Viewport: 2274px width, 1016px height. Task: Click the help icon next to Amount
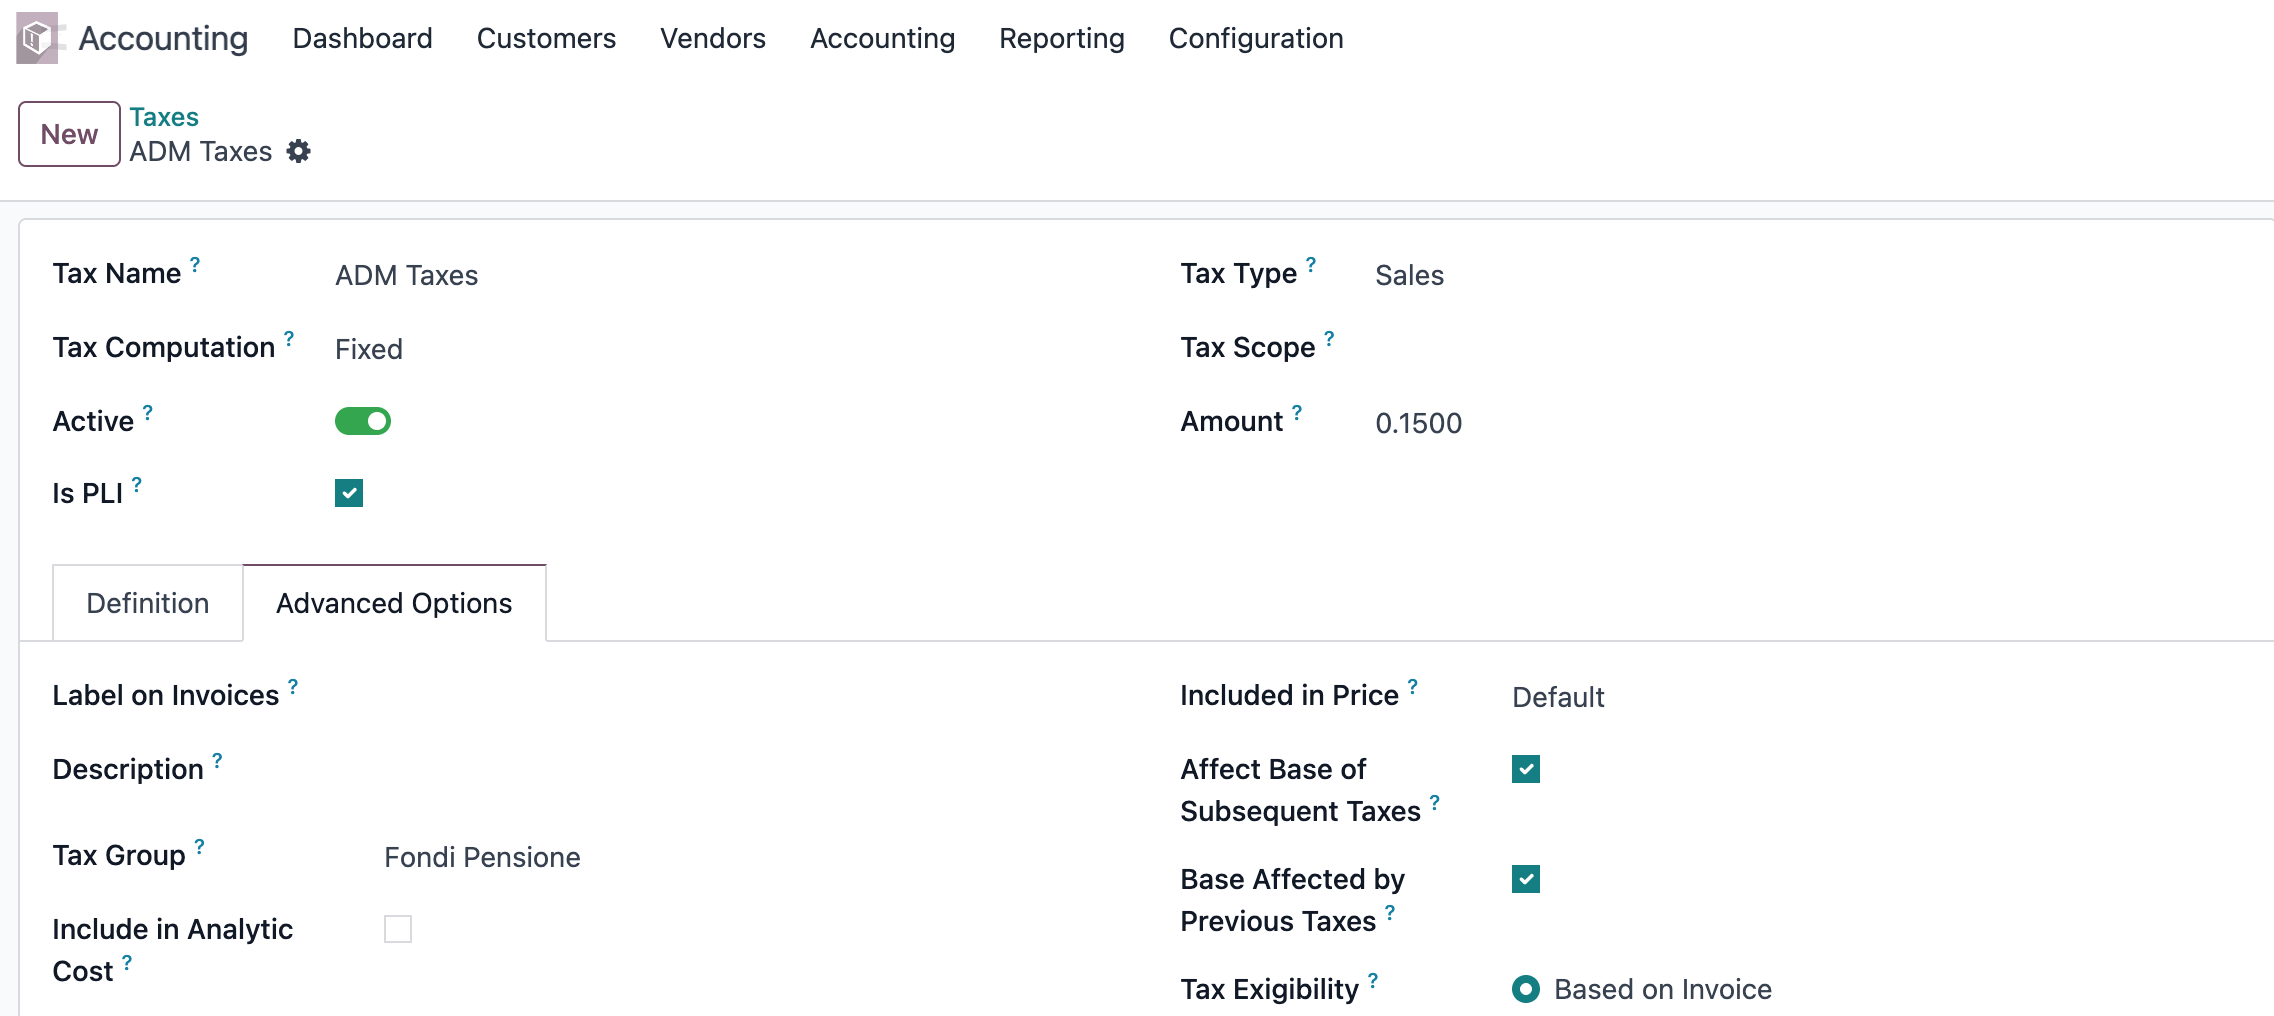1297,412
